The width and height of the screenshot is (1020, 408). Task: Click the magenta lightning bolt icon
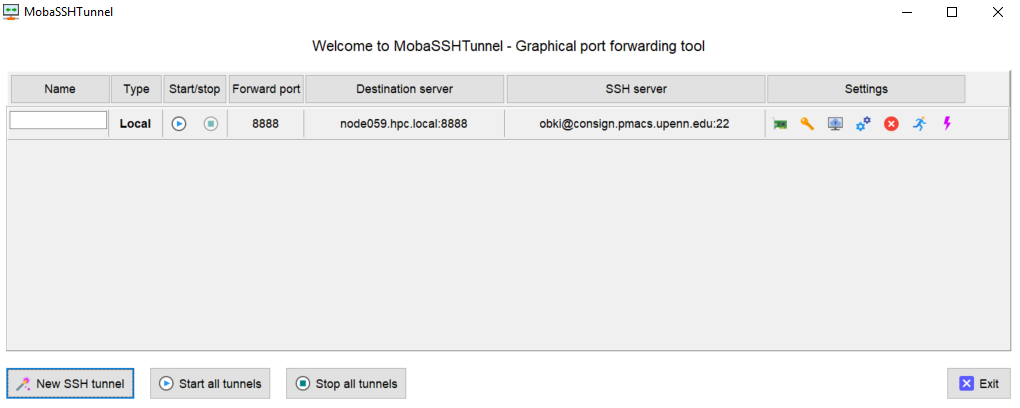(946, 124)
